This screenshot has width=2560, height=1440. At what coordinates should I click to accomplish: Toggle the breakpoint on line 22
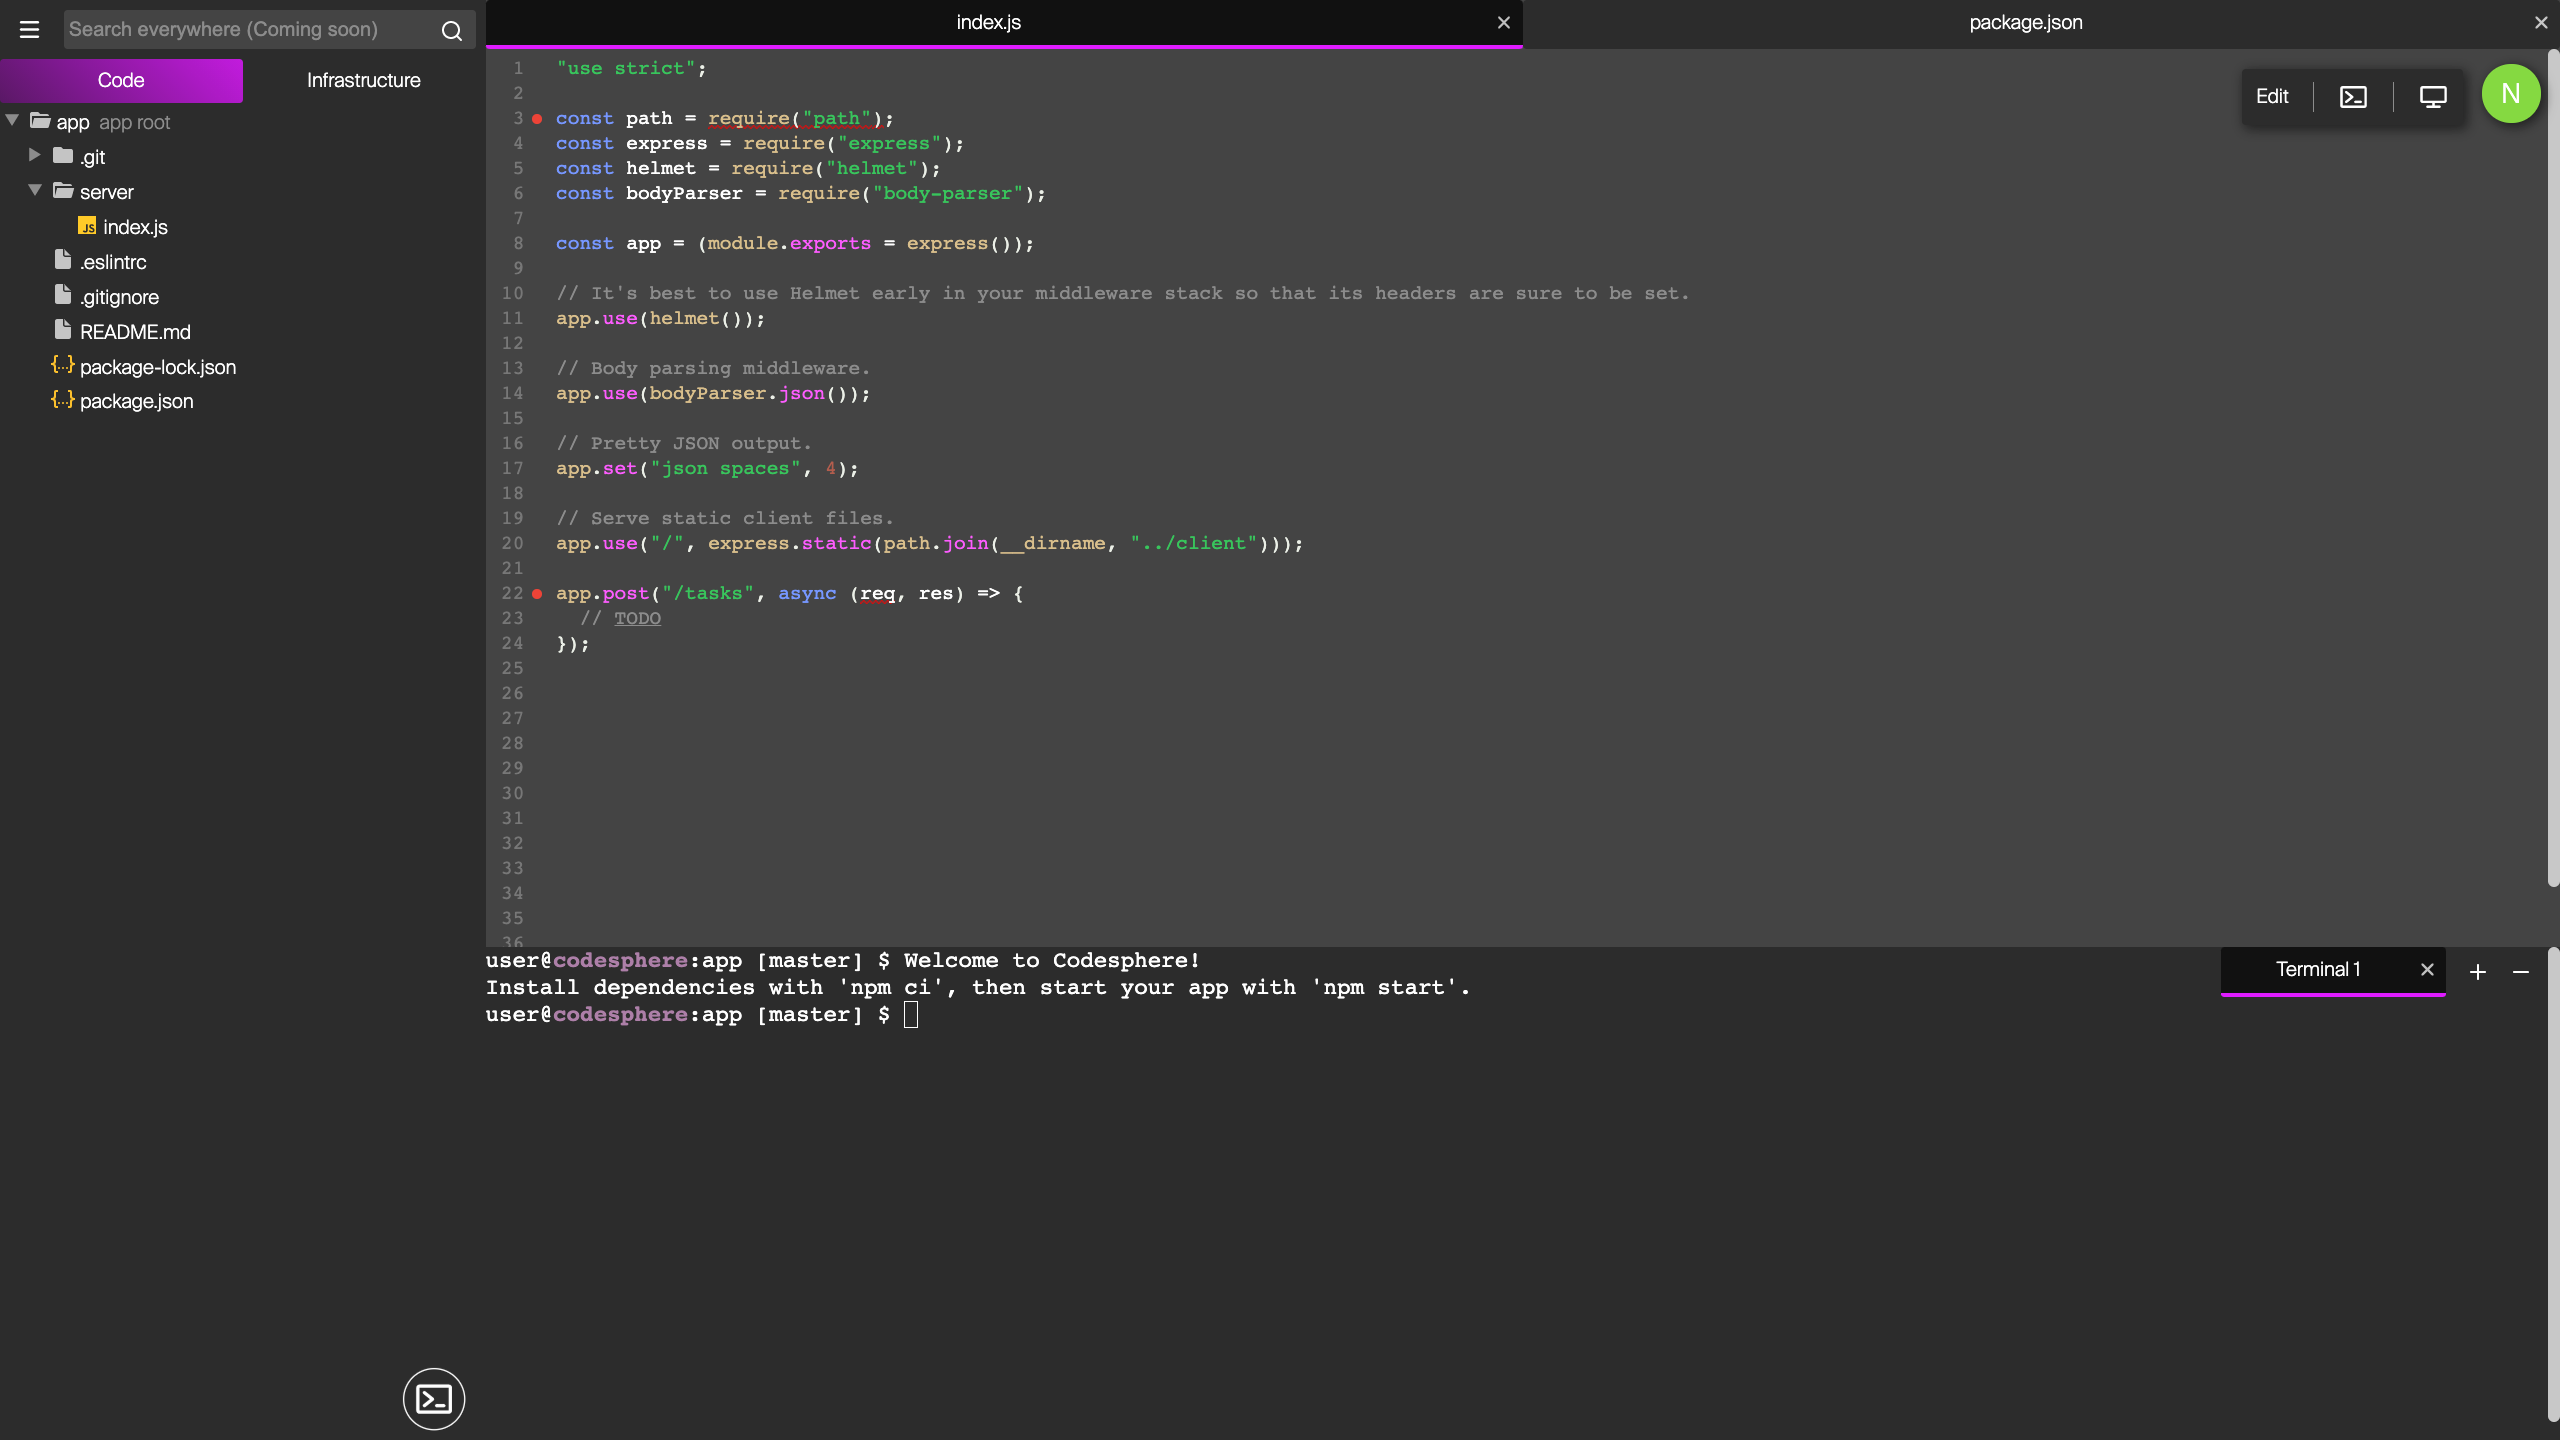(x=538, y=593)
